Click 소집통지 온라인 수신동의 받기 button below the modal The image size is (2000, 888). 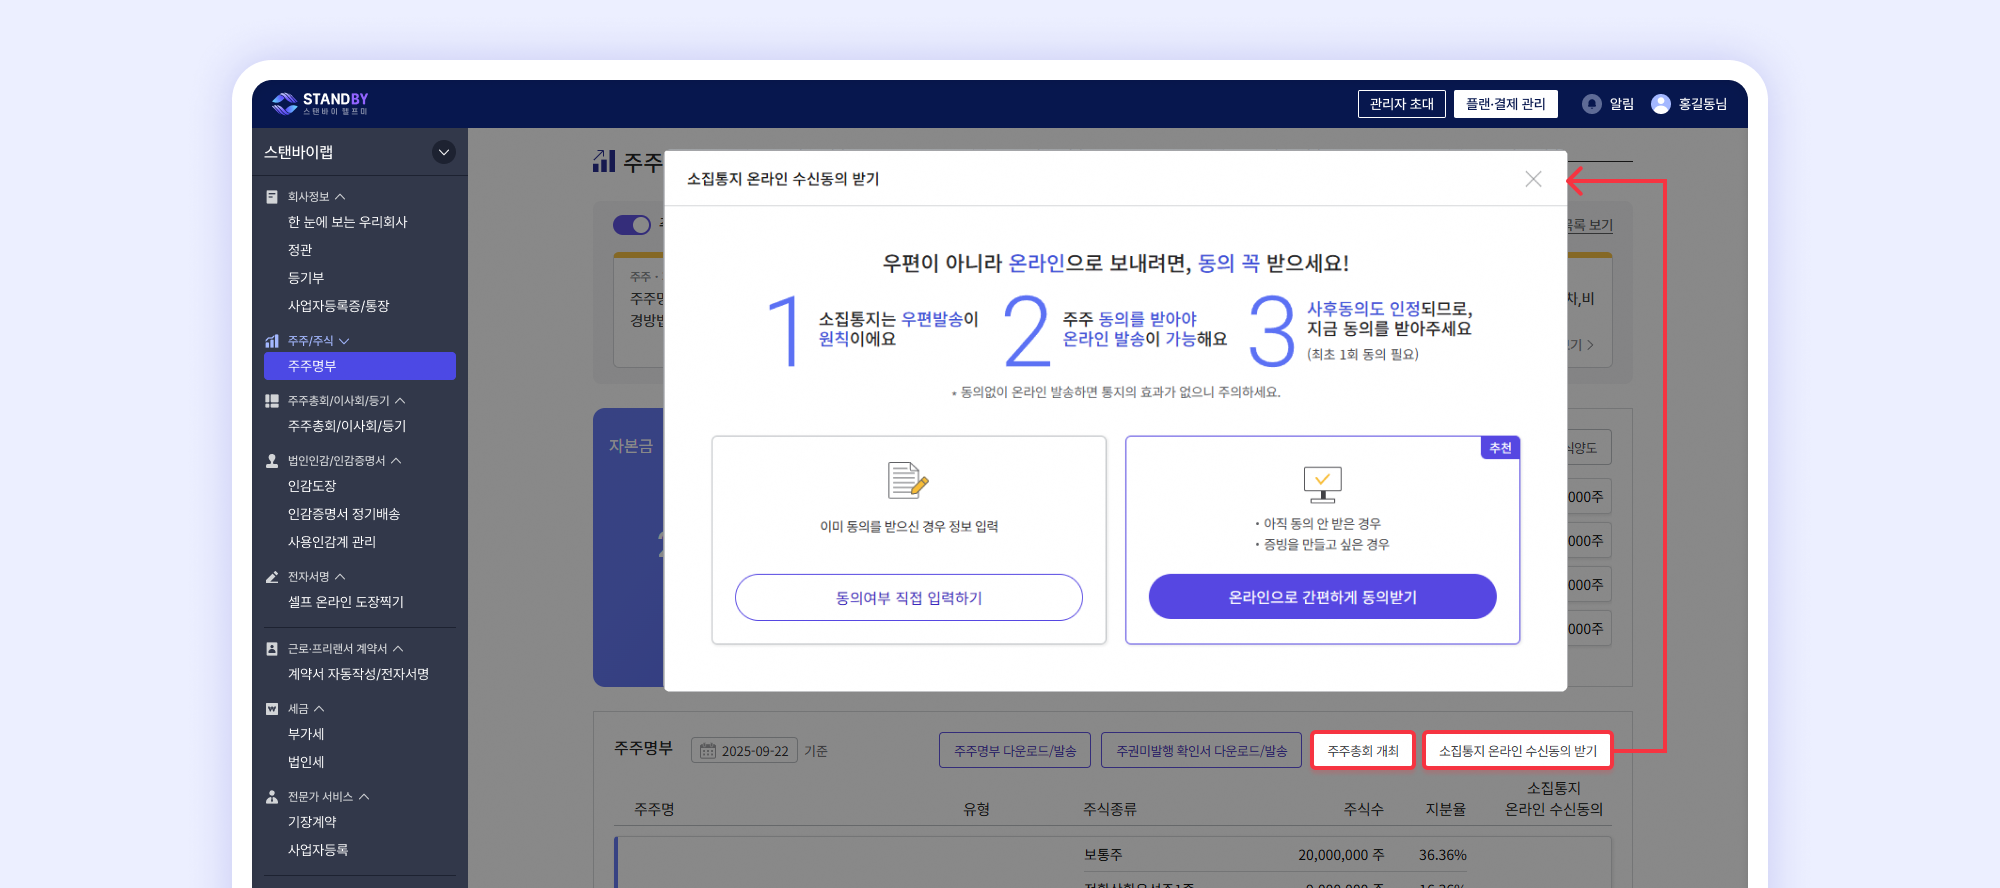1518,751
